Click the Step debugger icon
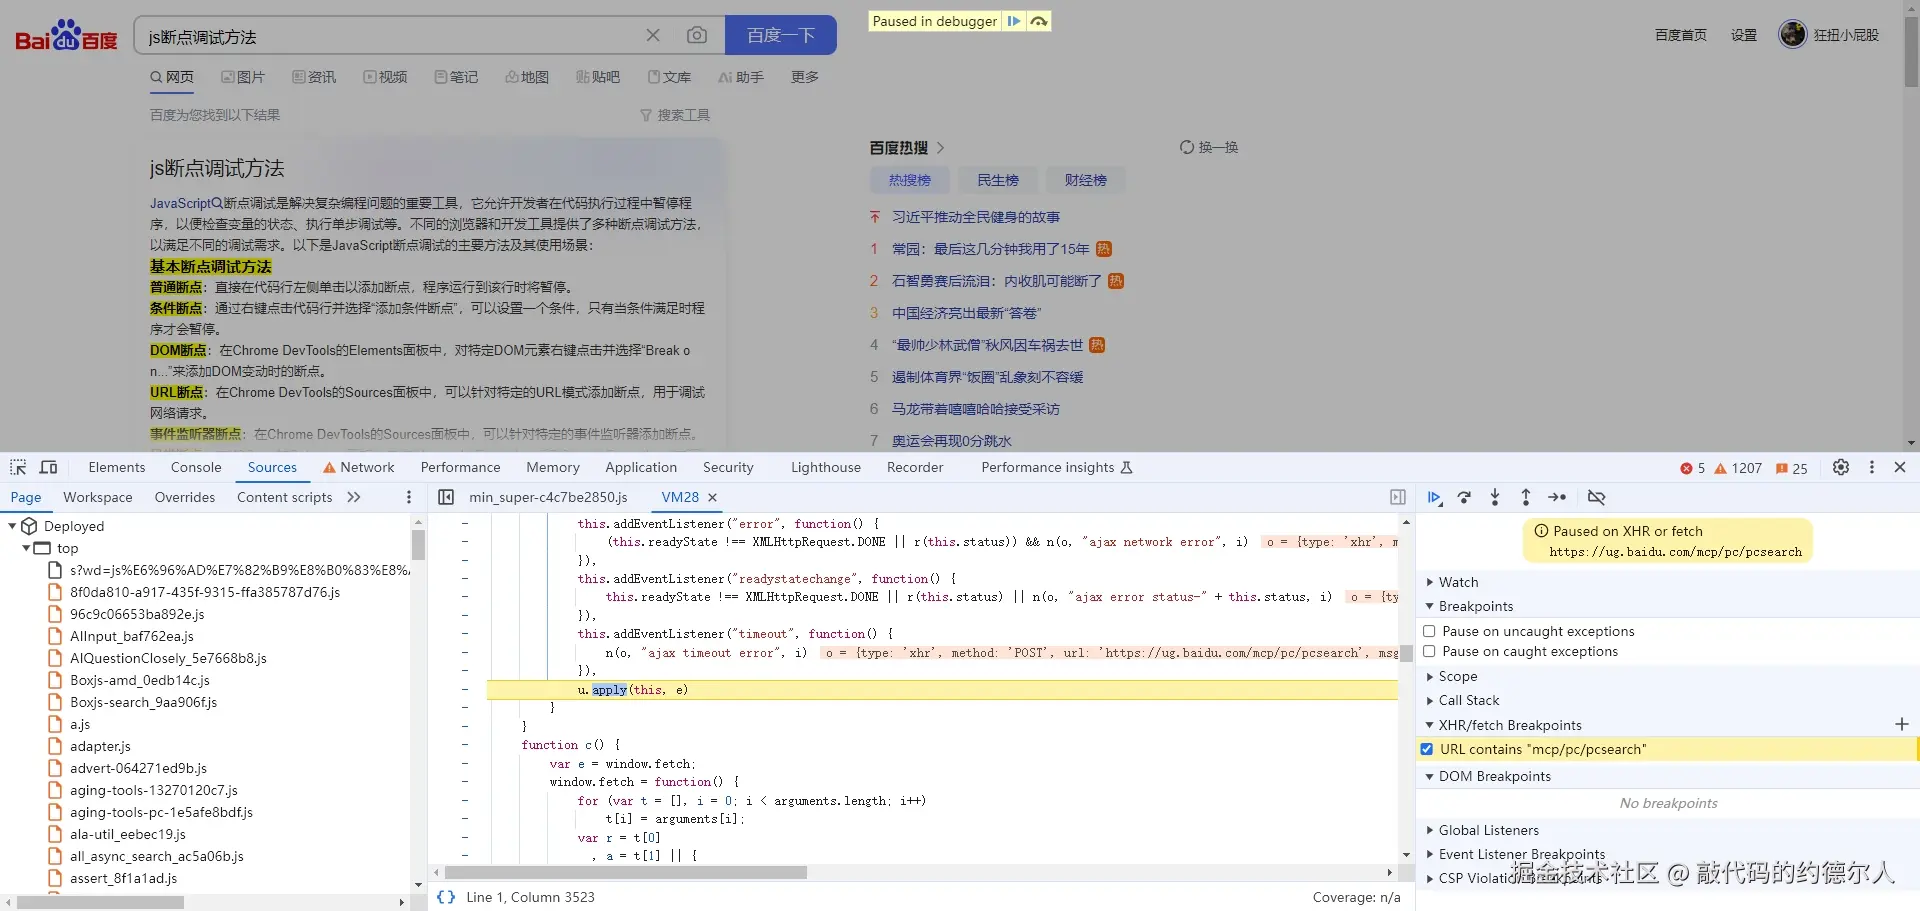1920x911 pixels. pyautogui.click(x=1557, y=497)
